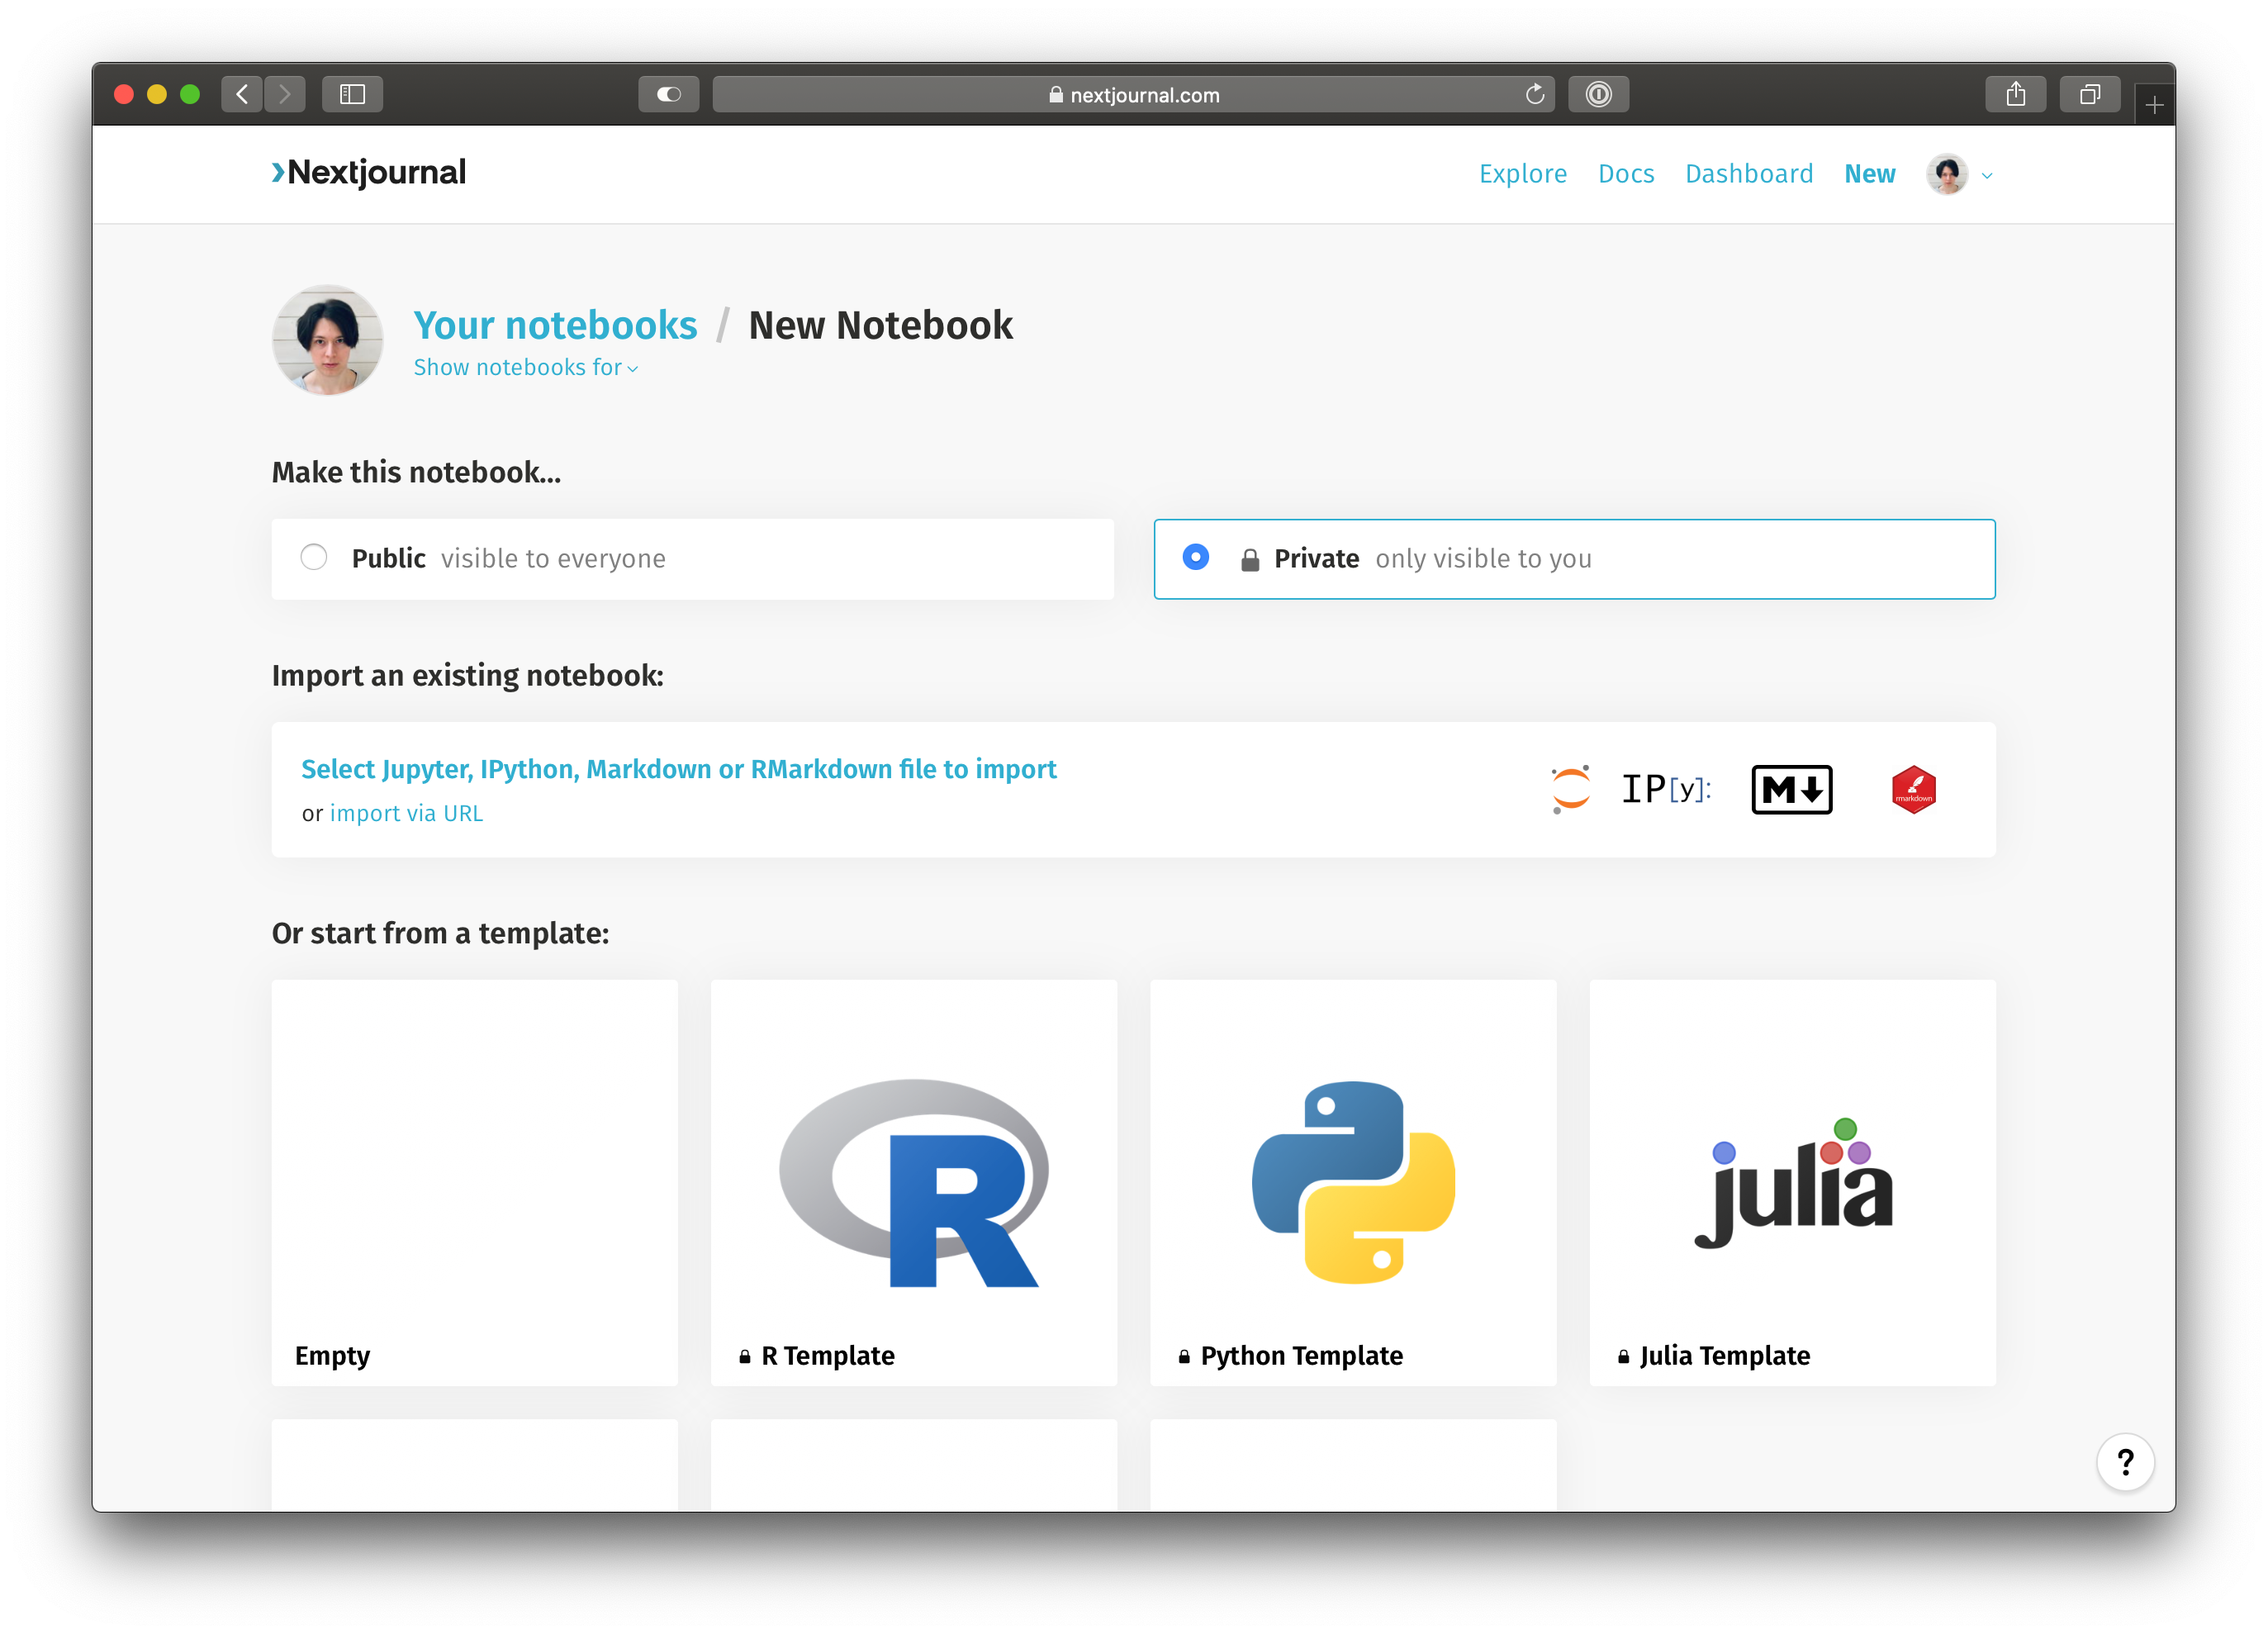Reload the page with refresh icon
The height and width of the screenshot is (1634, 2268).
coord(1535,94)
